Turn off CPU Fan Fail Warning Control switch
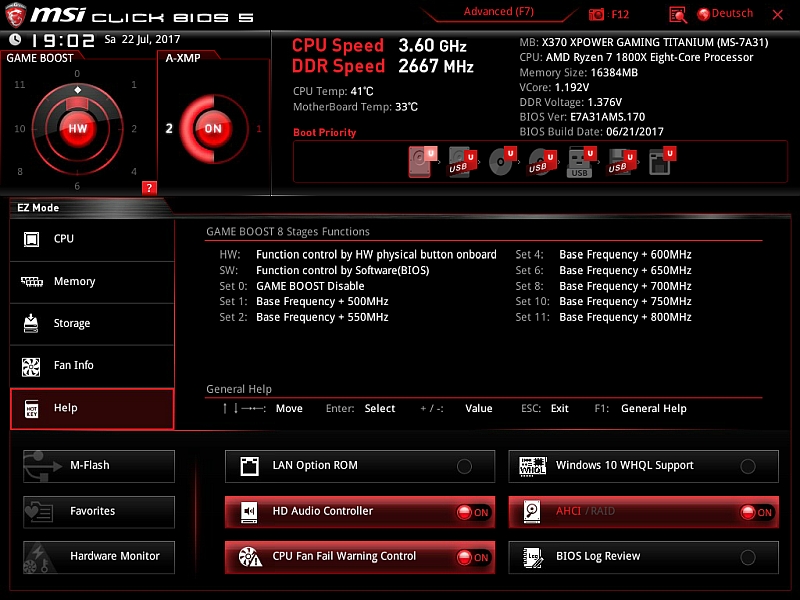 pyautogui.click(x=473, y=558)
